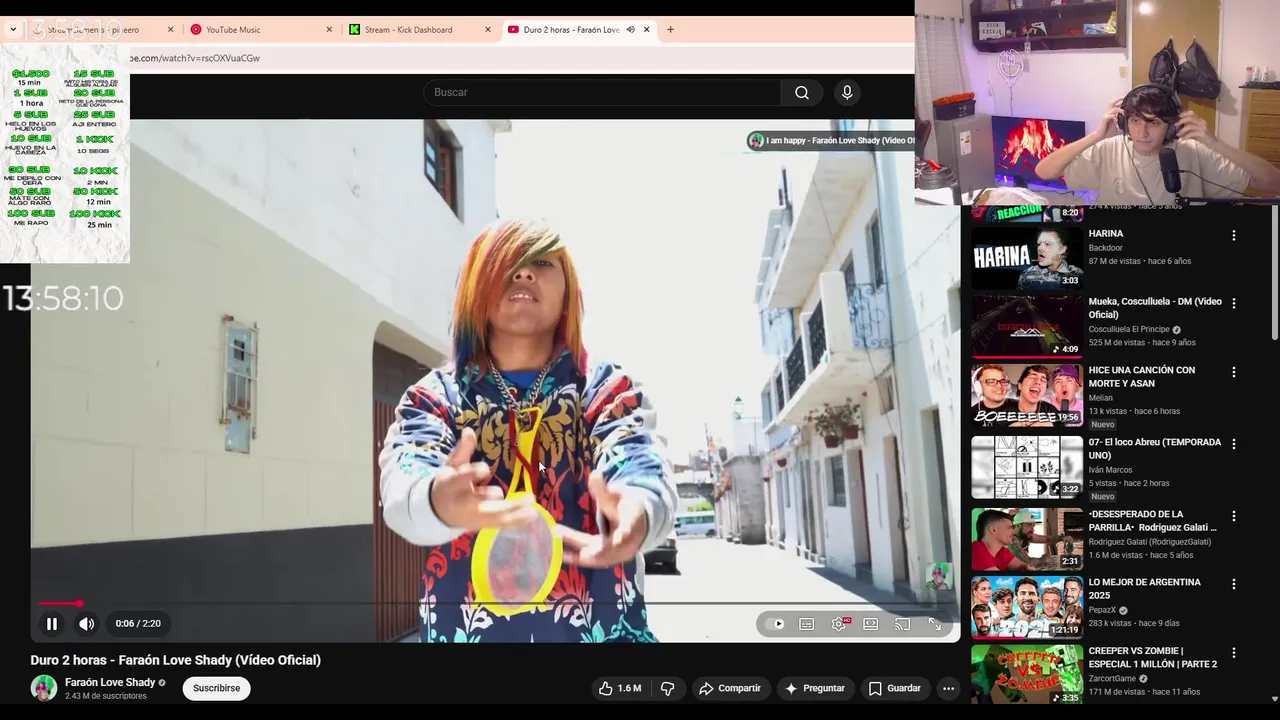Open options for DESESPERADO DE LA PARRILLA
The image size is (1280, 720).
tap(1233, 516)
